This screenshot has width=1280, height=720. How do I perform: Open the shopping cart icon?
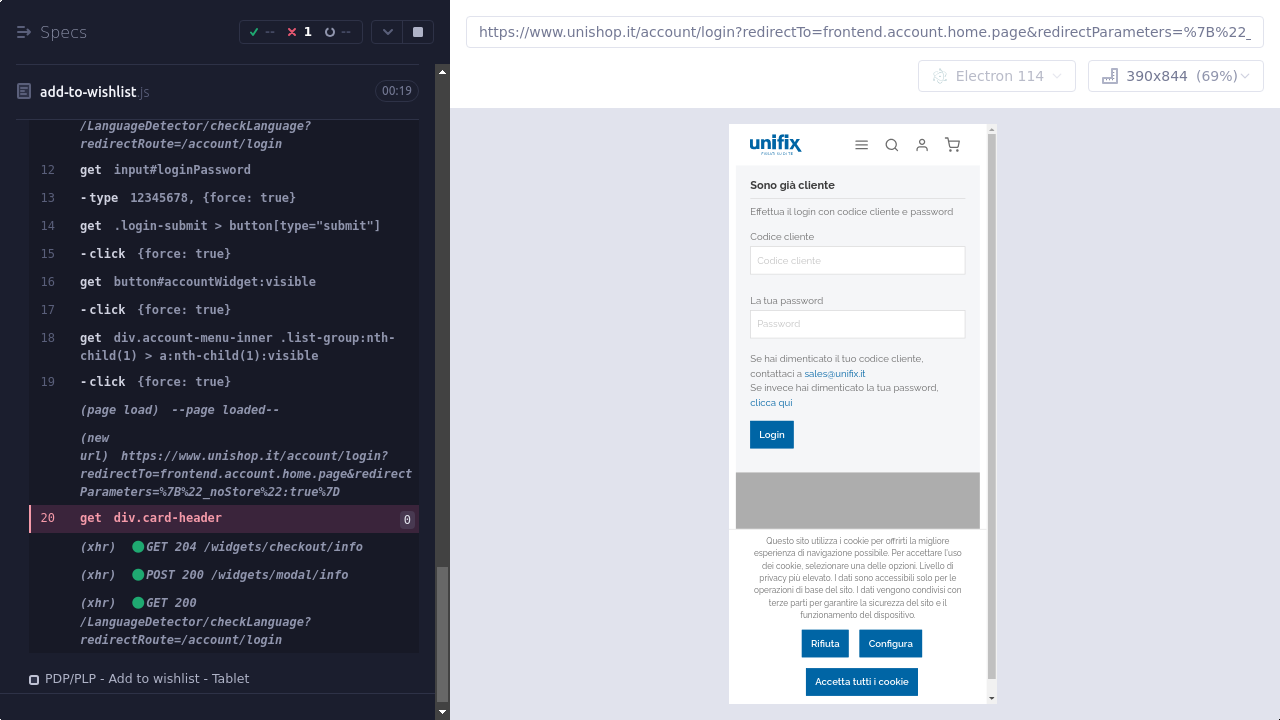(x=952, y=145)
